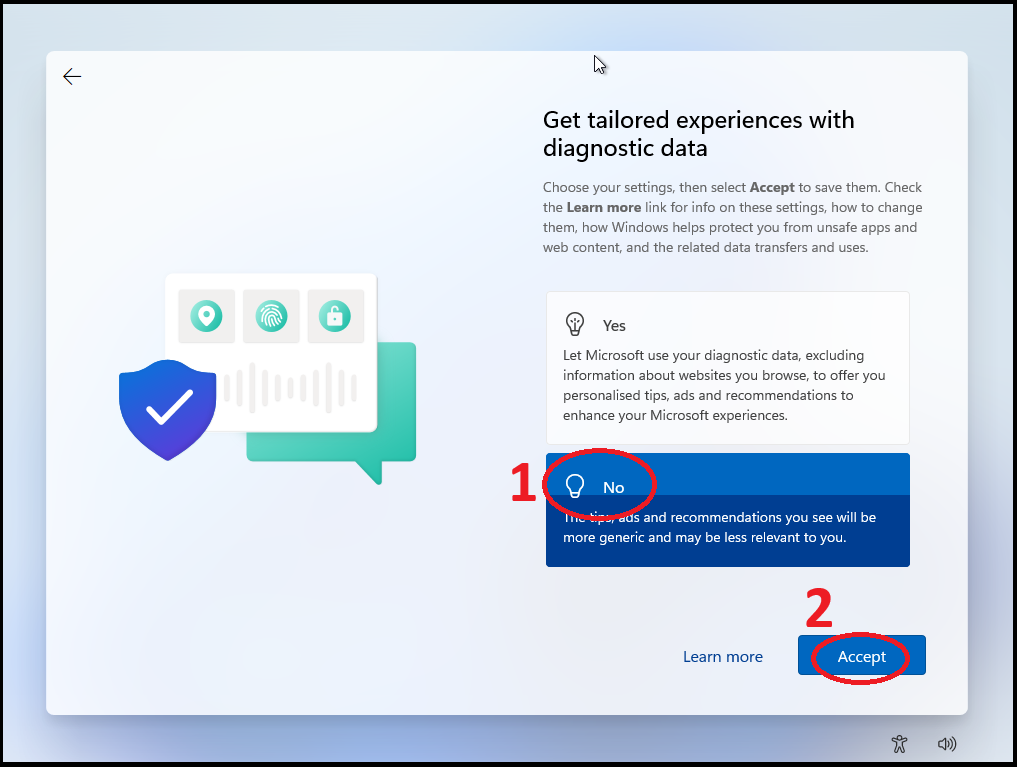Click the grey audio waveform graphic
This screenshot has height=767, width=1017.
[290, 387]
